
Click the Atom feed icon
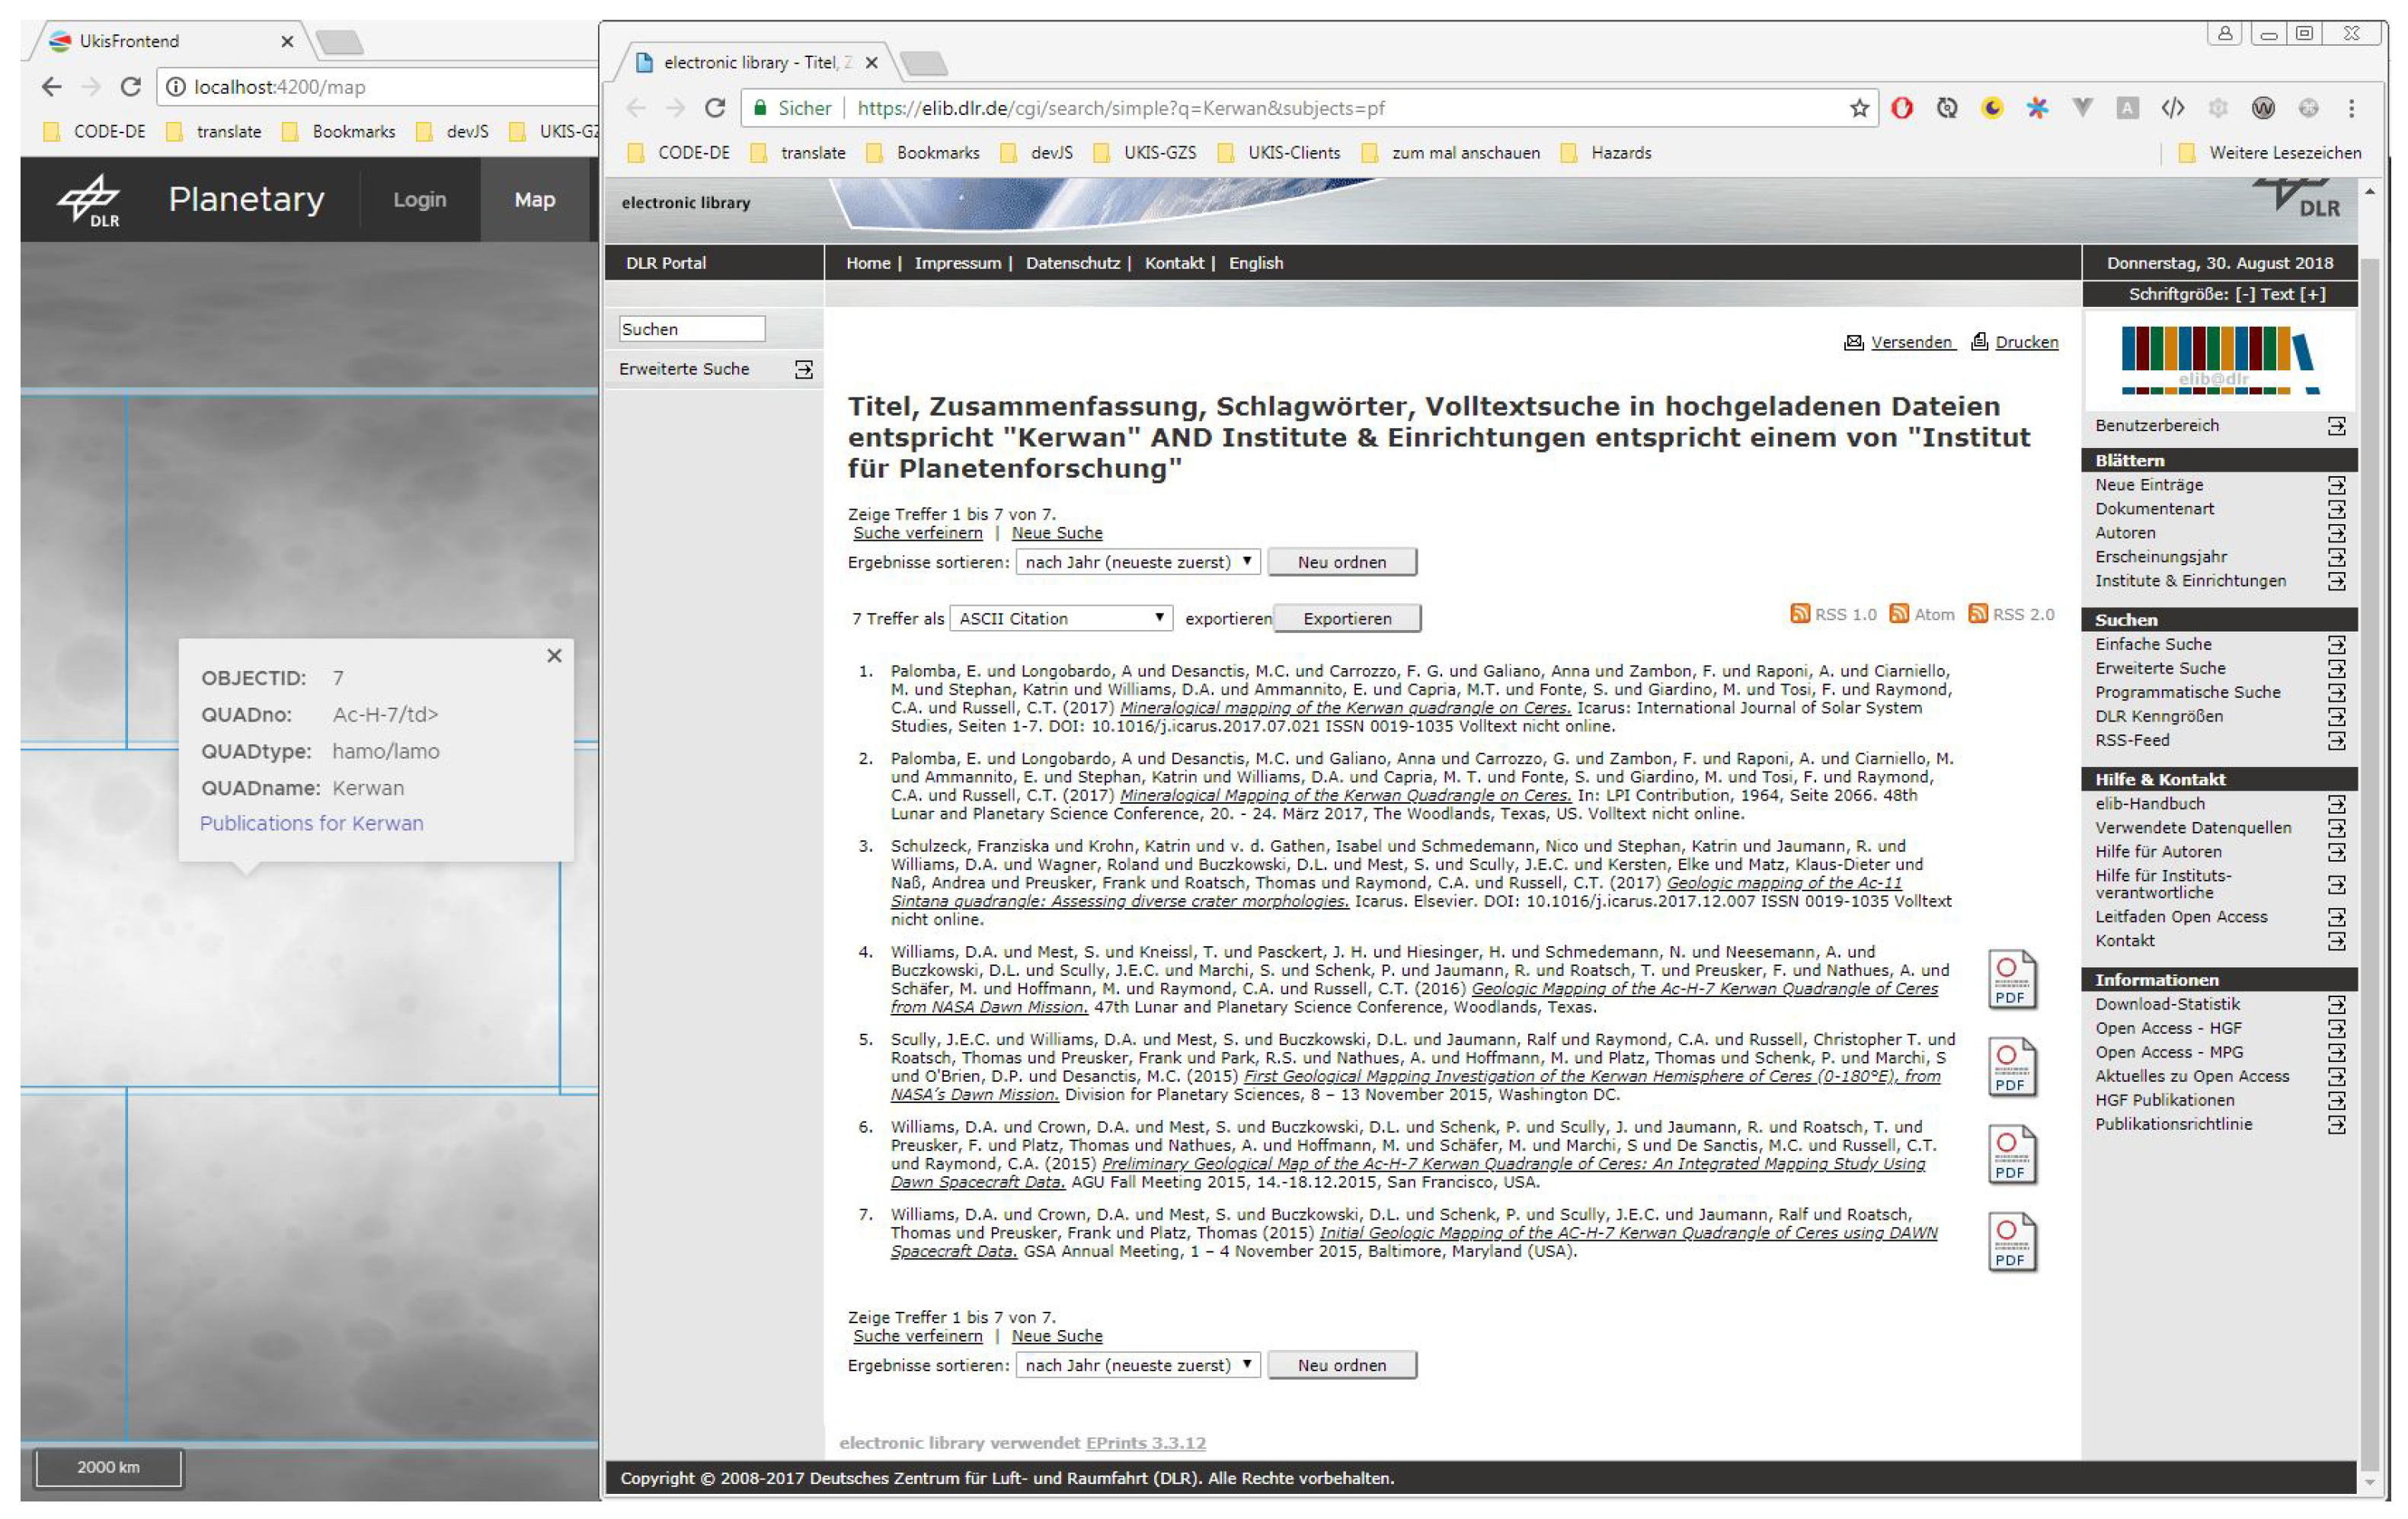(1898, 614)
